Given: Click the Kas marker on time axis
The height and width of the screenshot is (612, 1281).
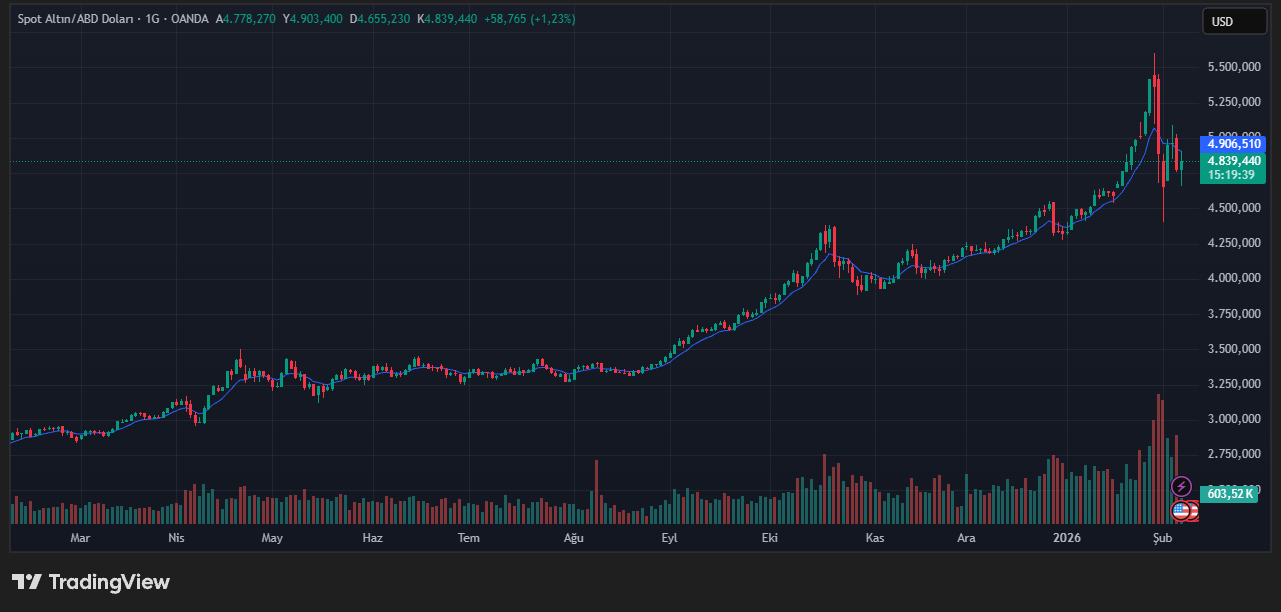Looking at the screenshot, I should pyautogui.click(x=874, y=538).
